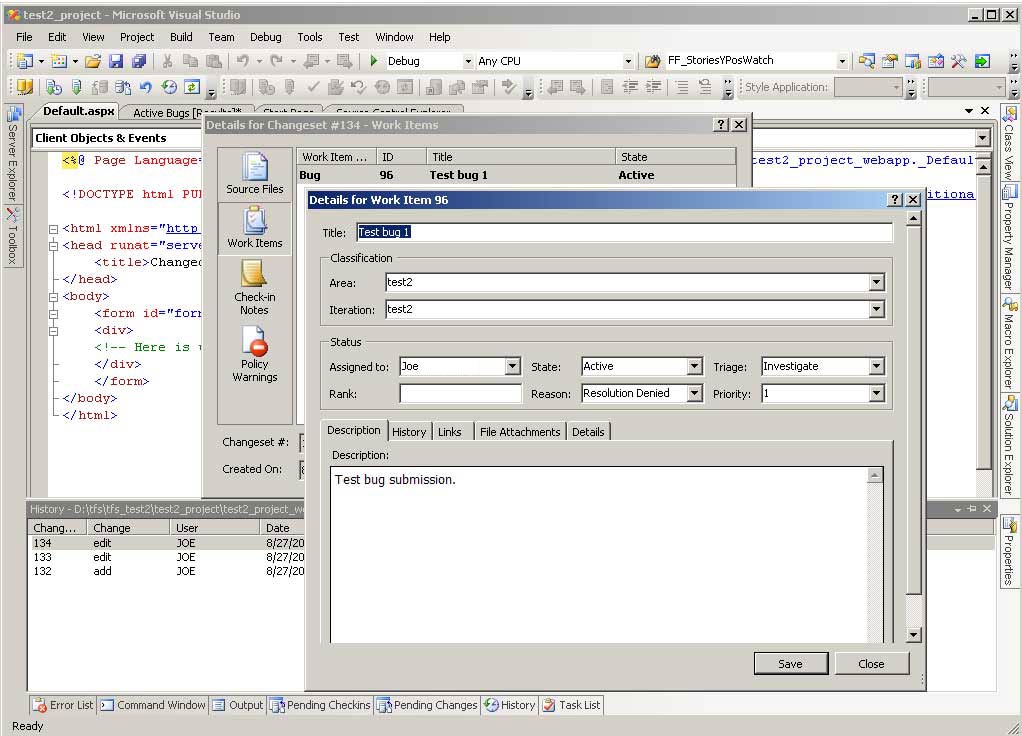
Task: Collapse the body element outline node
Action: [x=53, y=297]
